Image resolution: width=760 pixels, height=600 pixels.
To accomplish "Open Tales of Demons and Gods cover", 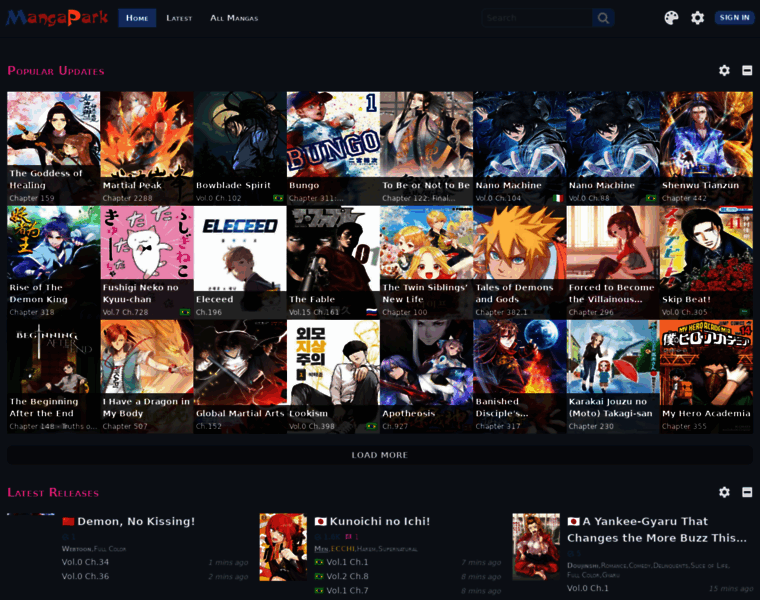I will pos(520,262).
